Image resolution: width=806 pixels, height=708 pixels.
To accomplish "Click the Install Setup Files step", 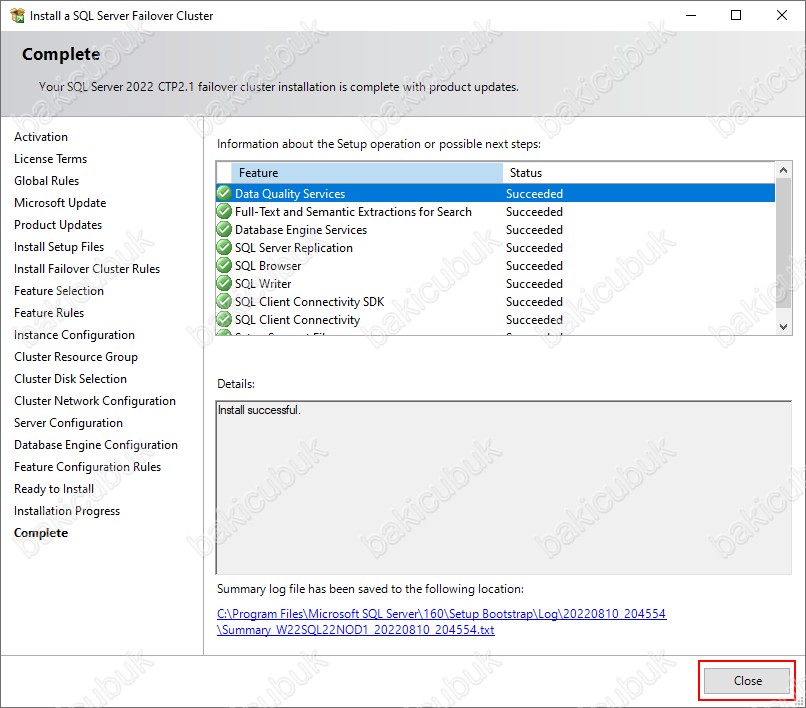I will (x=59, y=247).
